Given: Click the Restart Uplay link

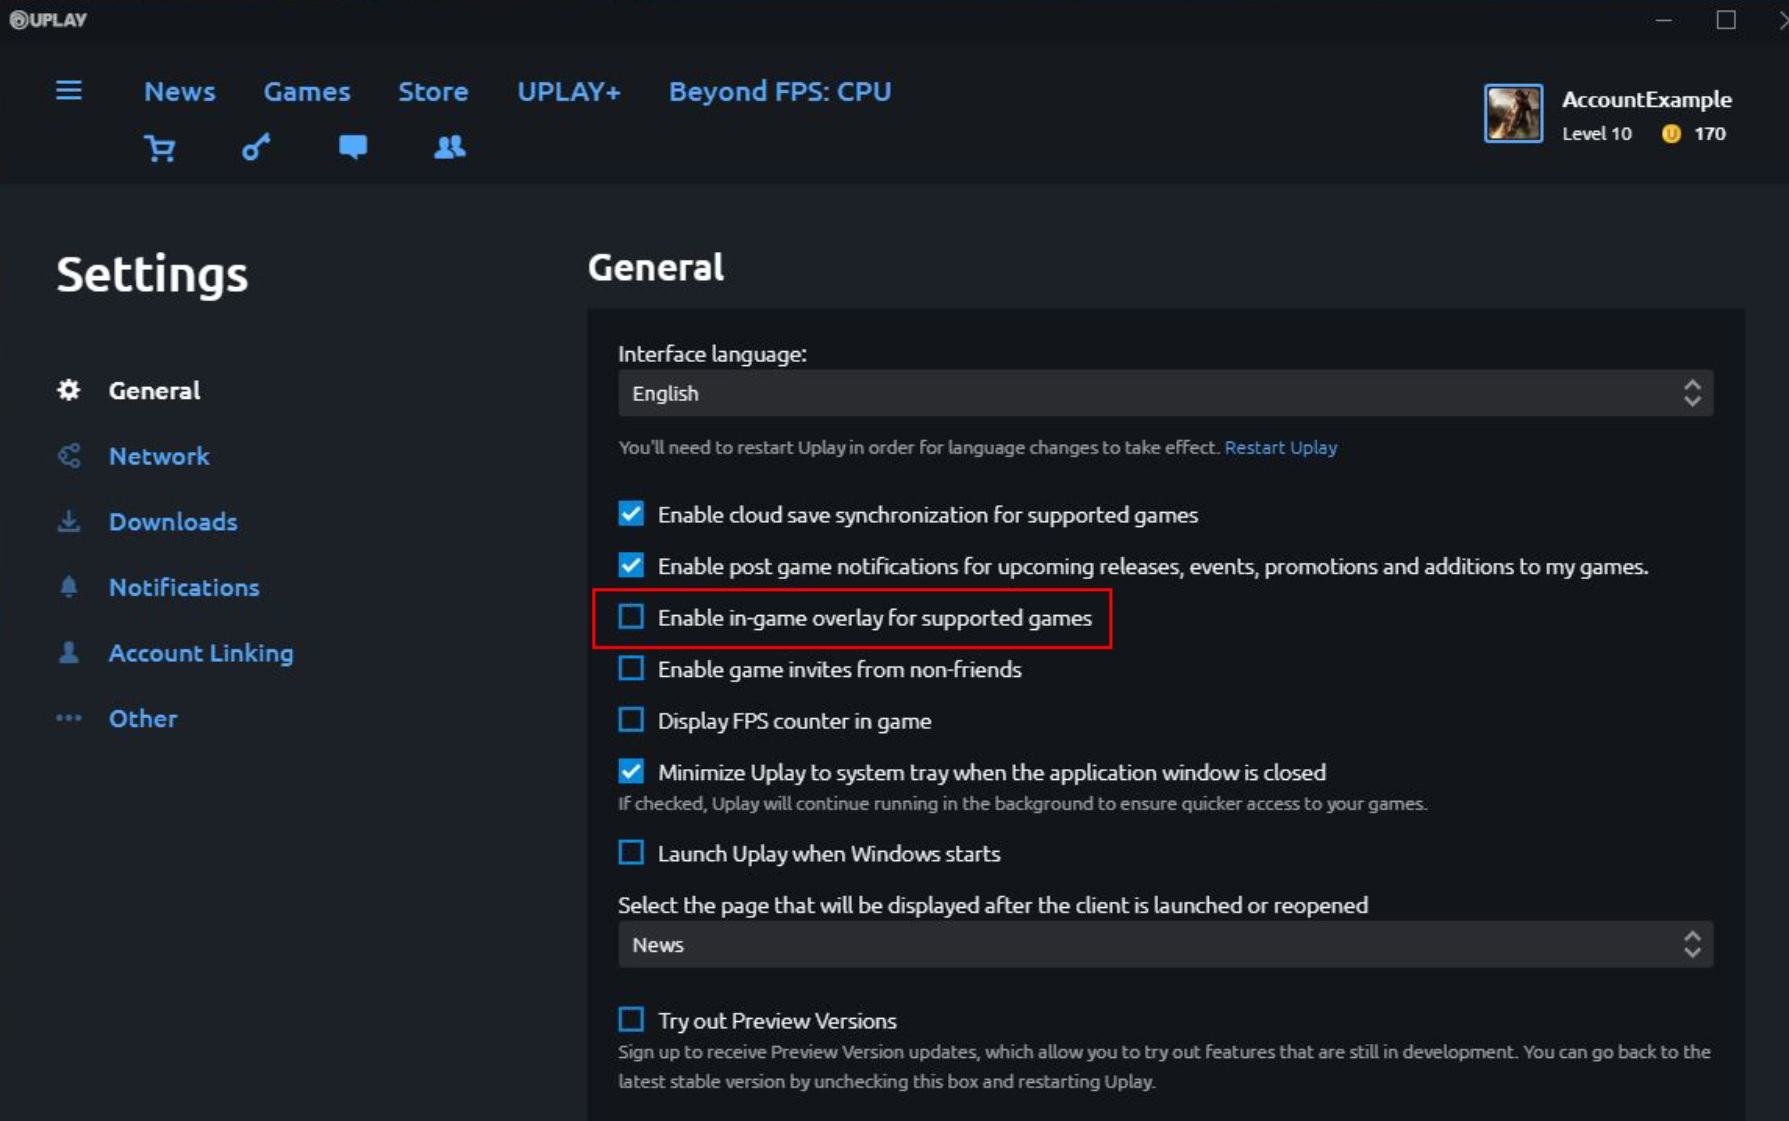Looking at the screenshot, I should [x=1280, y=447].
